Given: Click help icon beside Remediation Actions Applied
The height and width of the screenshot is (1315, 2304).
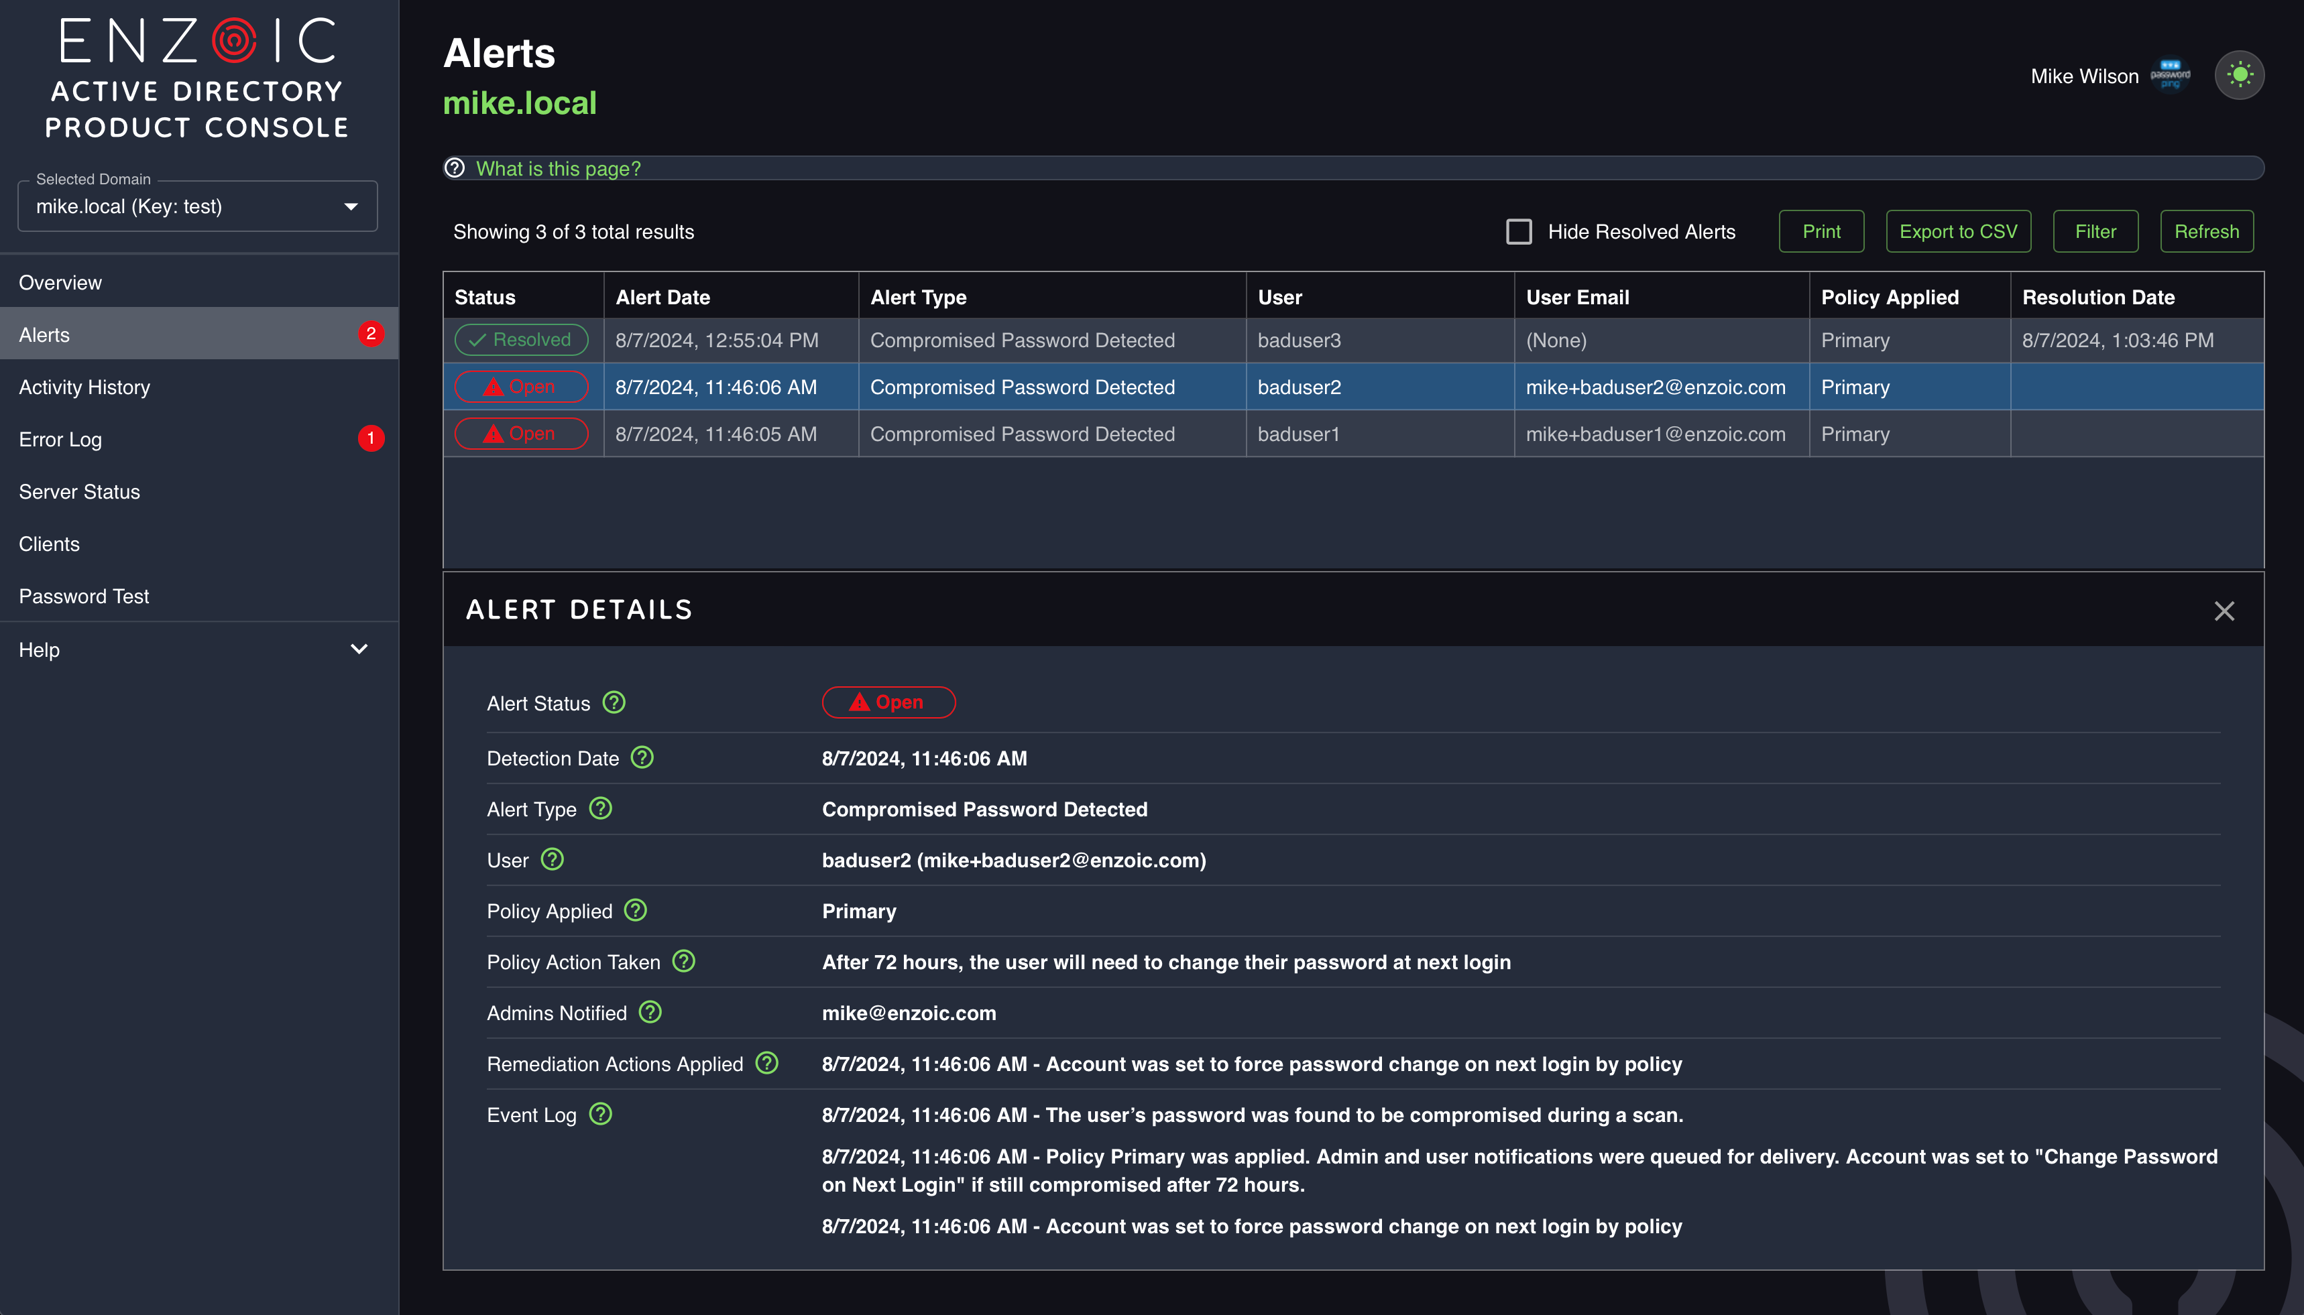Looking at the screenshot, I should point(767,1064).
